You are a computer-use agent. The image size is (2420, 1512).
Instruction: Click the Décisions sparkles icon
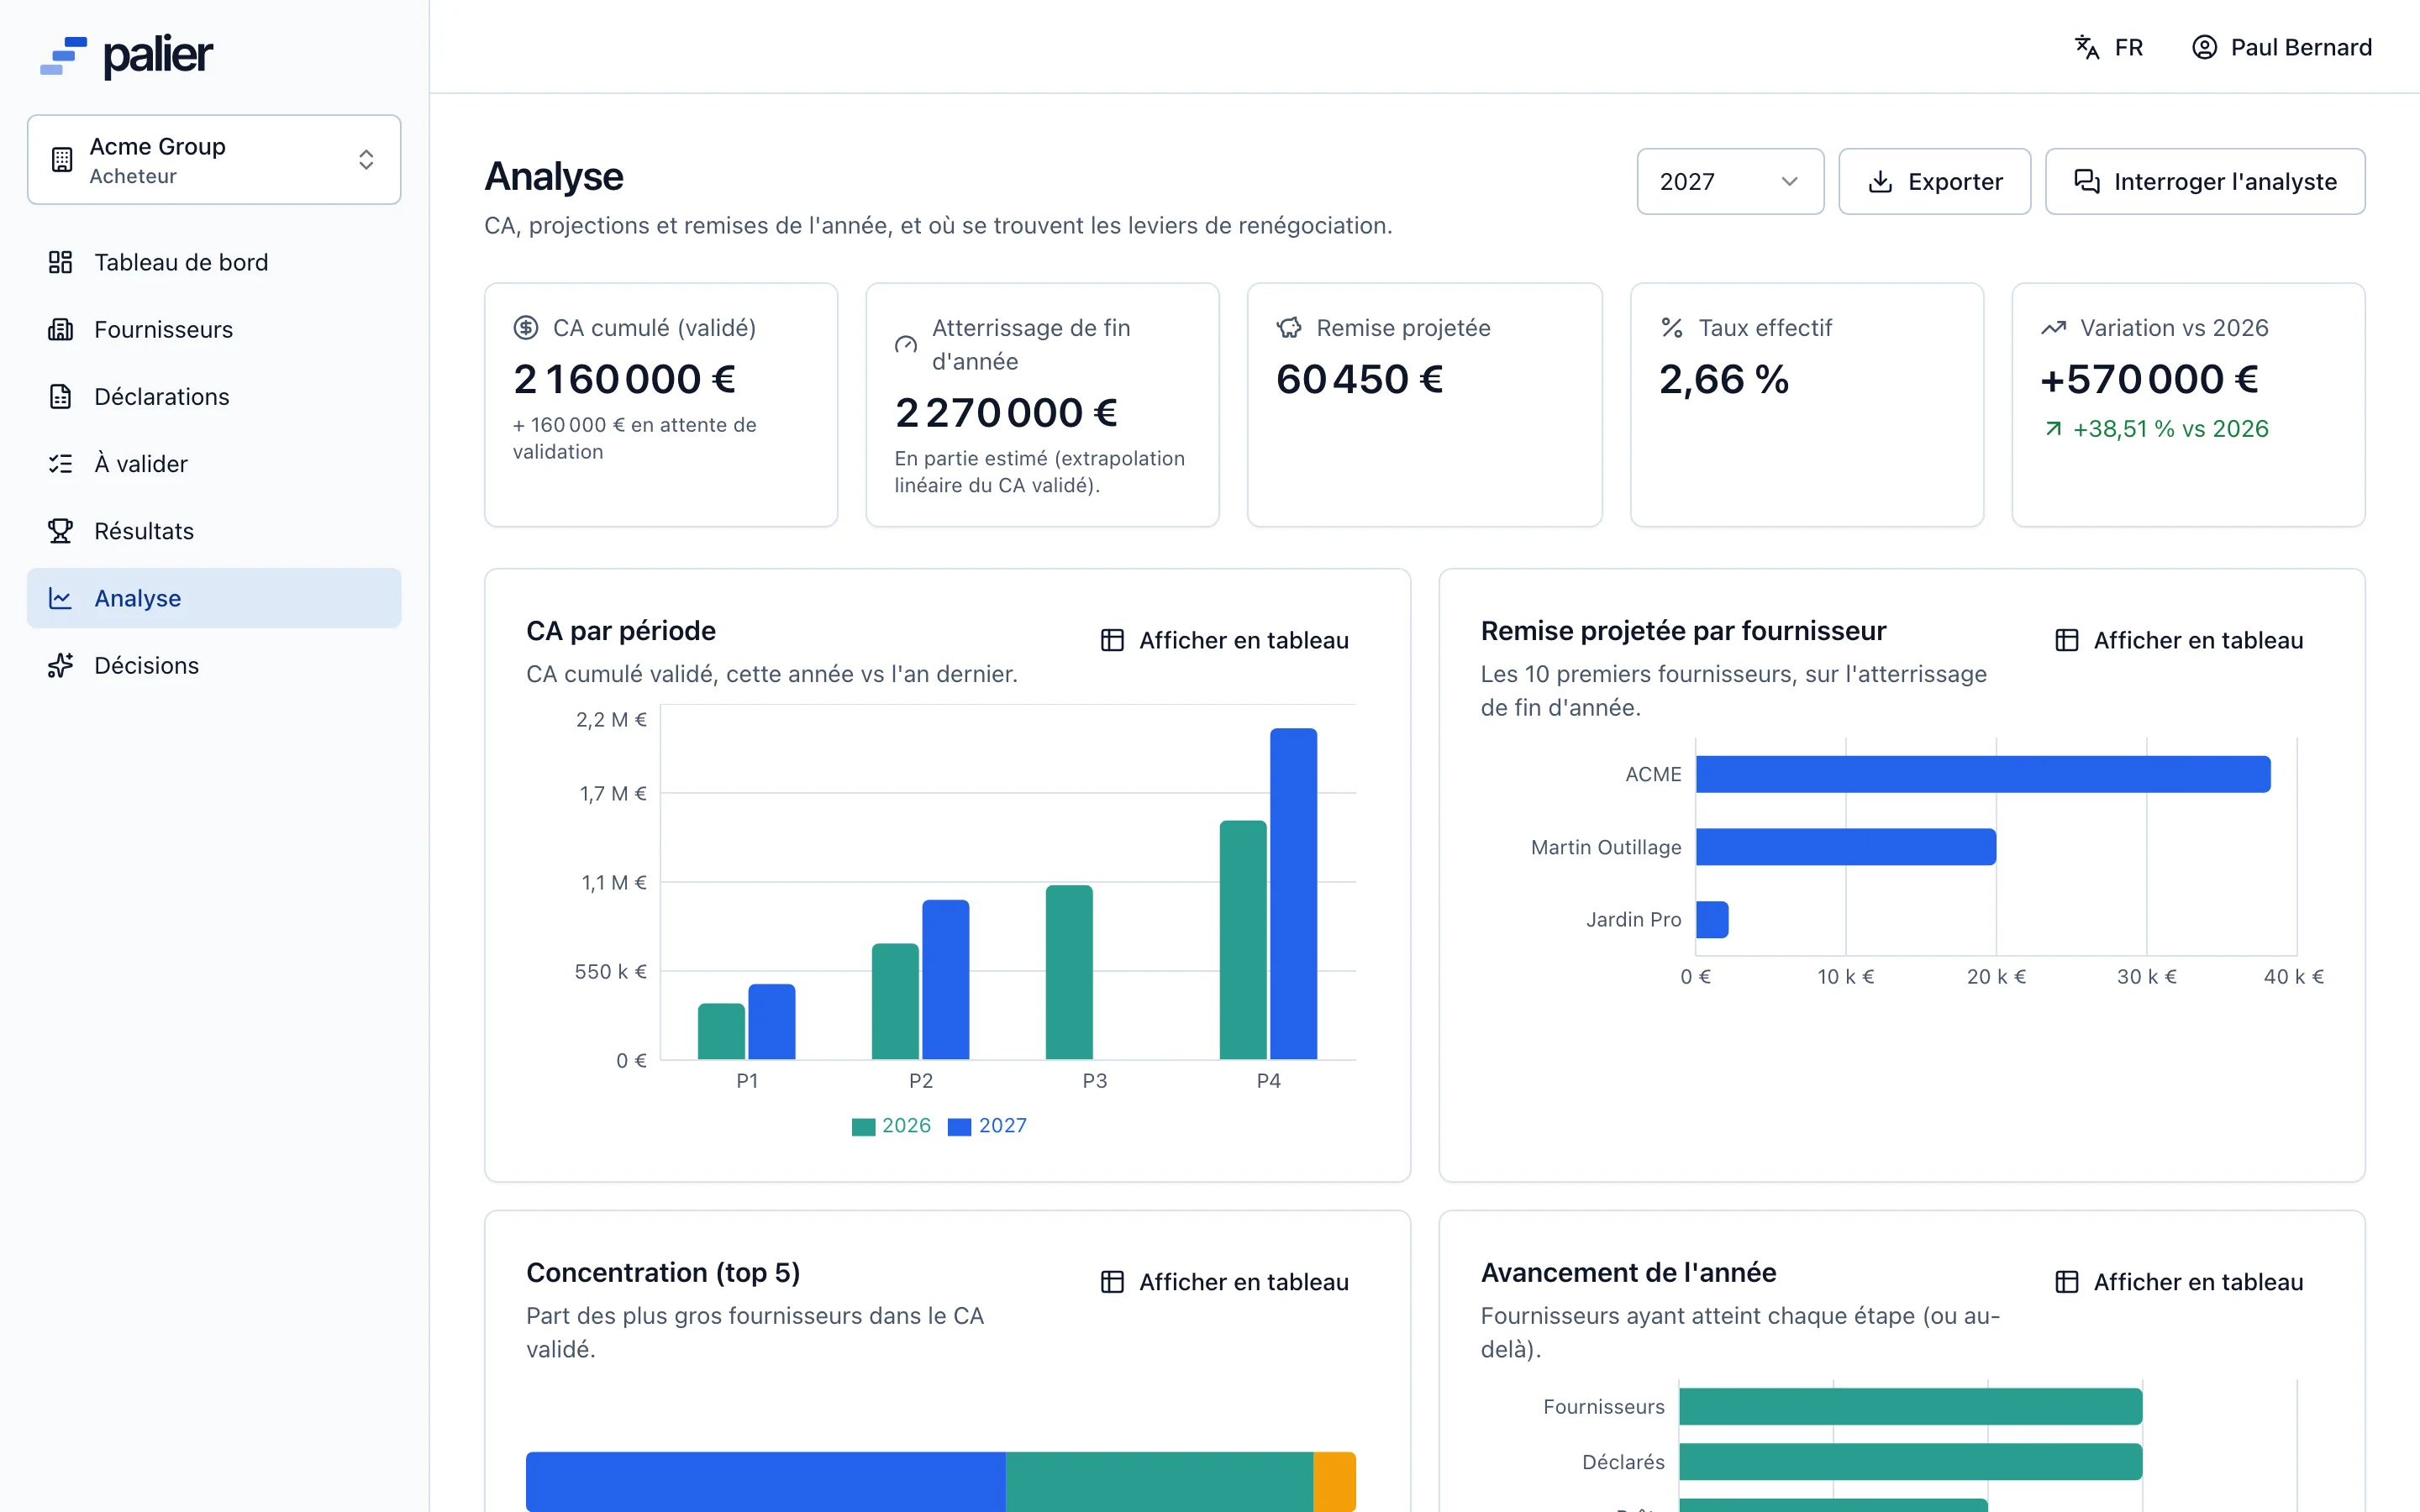tap(60, 665)
